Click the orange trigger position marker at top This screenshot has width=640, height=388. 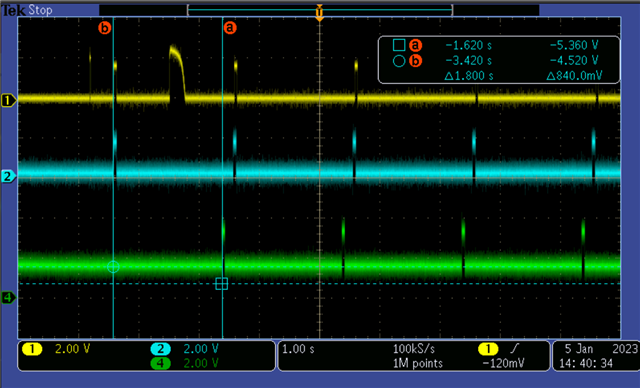[319, 12]
